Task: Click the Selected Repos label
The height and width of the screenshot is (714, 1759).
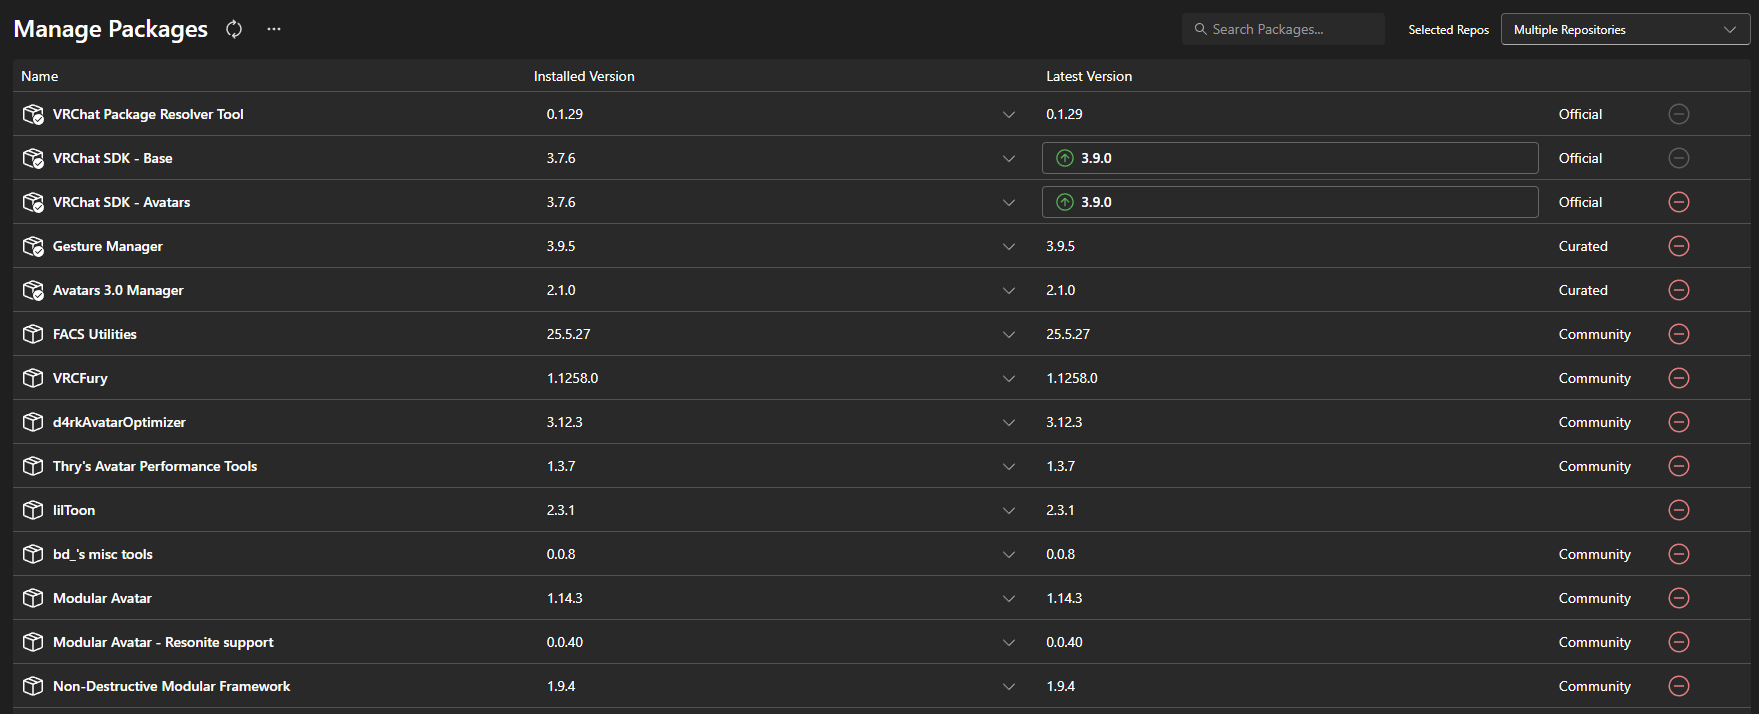Action: click(x=1448, y=30)
